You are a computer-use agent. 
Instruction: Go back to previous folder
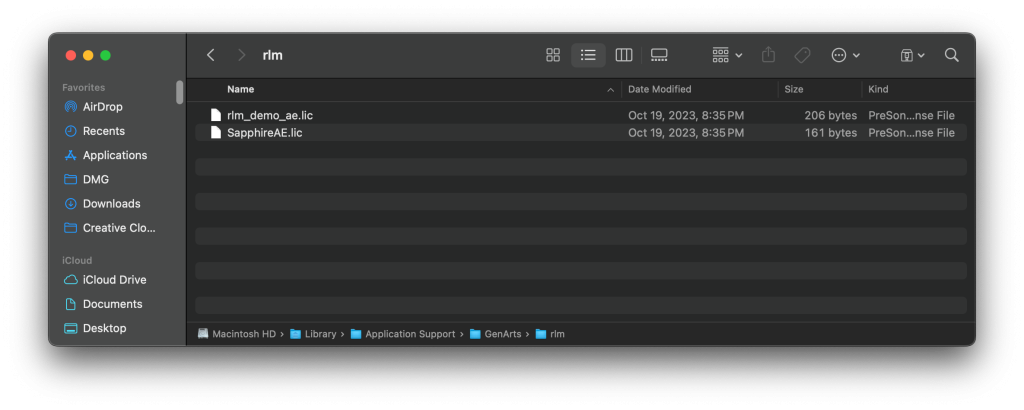coord(210,55)
